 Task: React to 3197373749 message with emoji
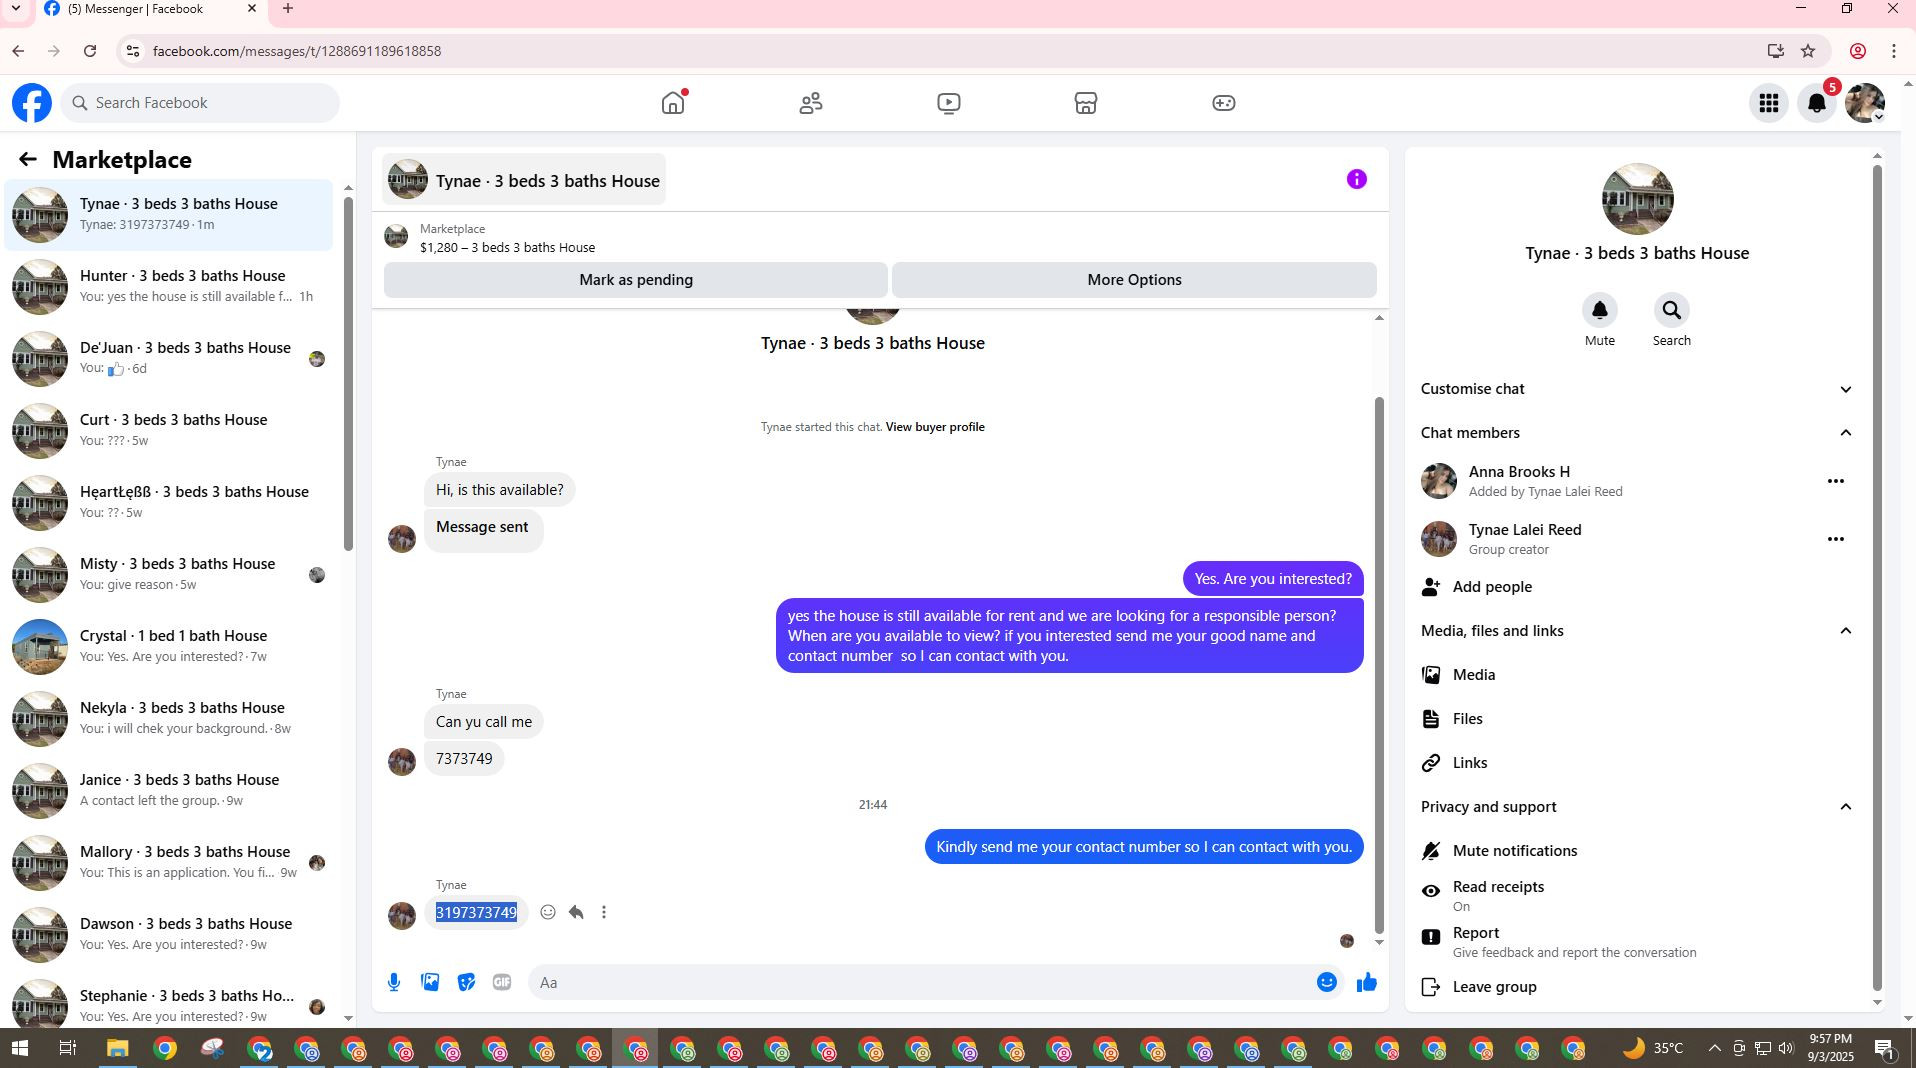[548, 913]
